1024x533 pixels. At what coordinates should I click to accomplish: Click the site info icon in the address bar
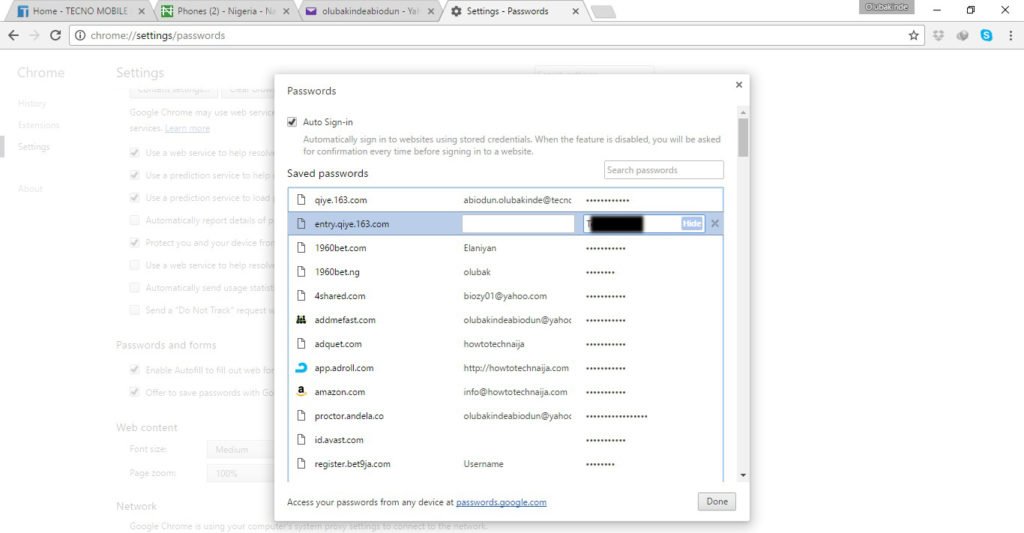[80, 35]
